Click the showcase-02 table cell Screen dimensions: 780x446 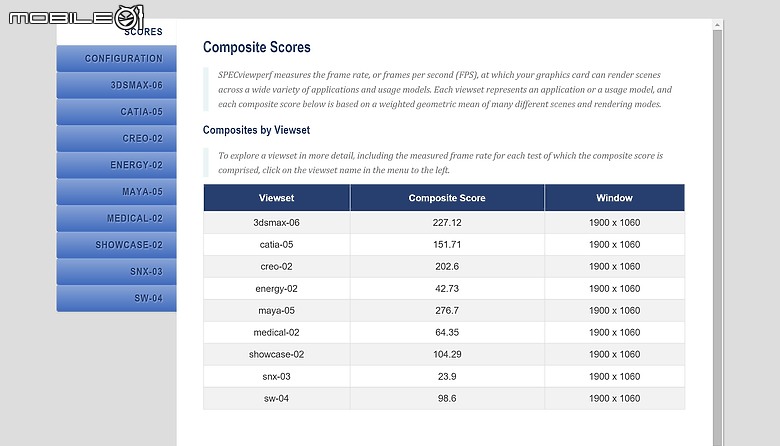[x=277, y=355]
